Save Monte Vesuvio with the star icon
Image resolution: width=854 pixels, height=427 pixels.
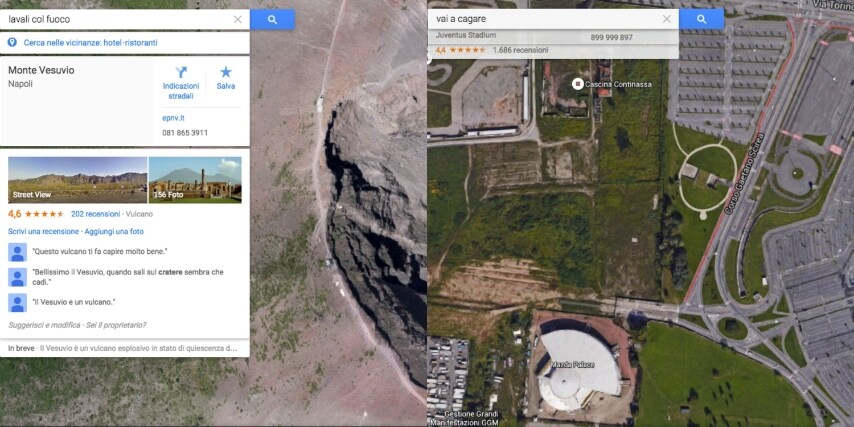click(x=225, y=72)
